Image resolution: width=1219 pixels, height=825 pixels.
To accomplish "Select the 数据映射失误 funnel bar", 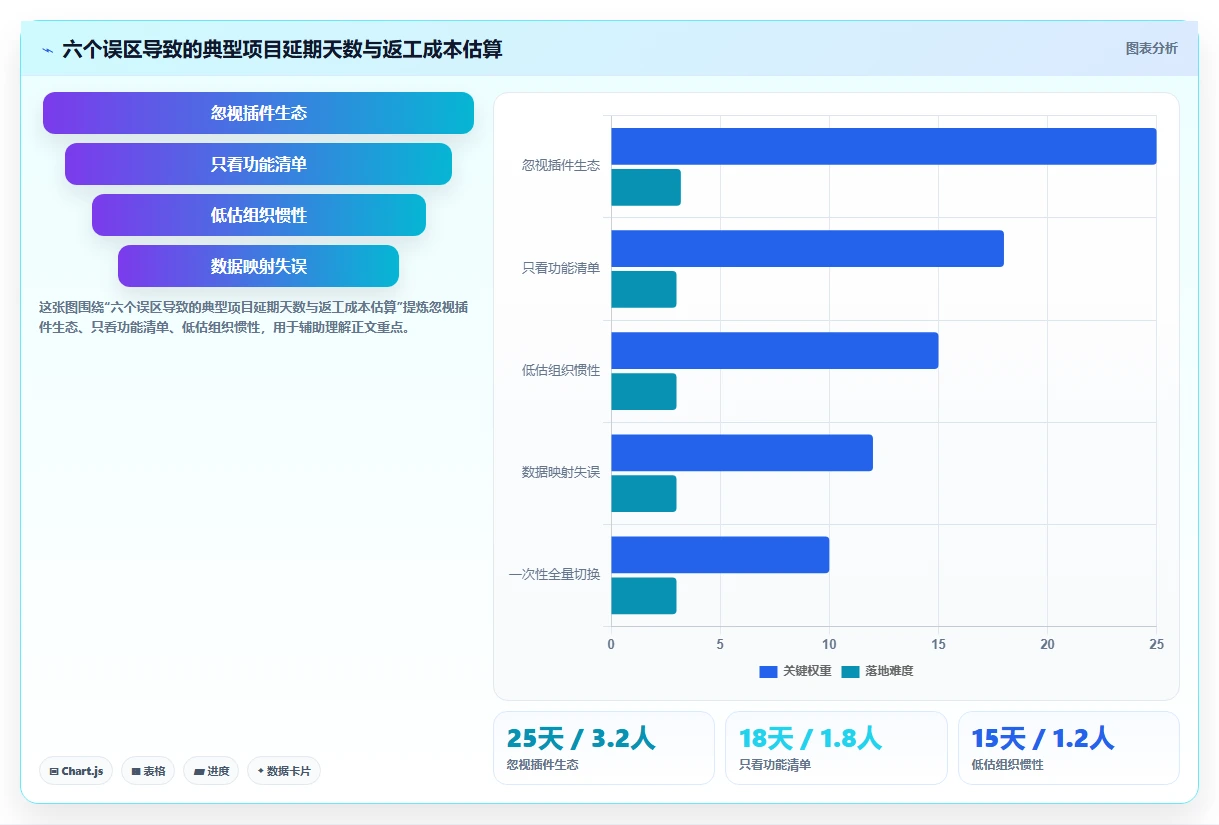I will pos(258,266).
